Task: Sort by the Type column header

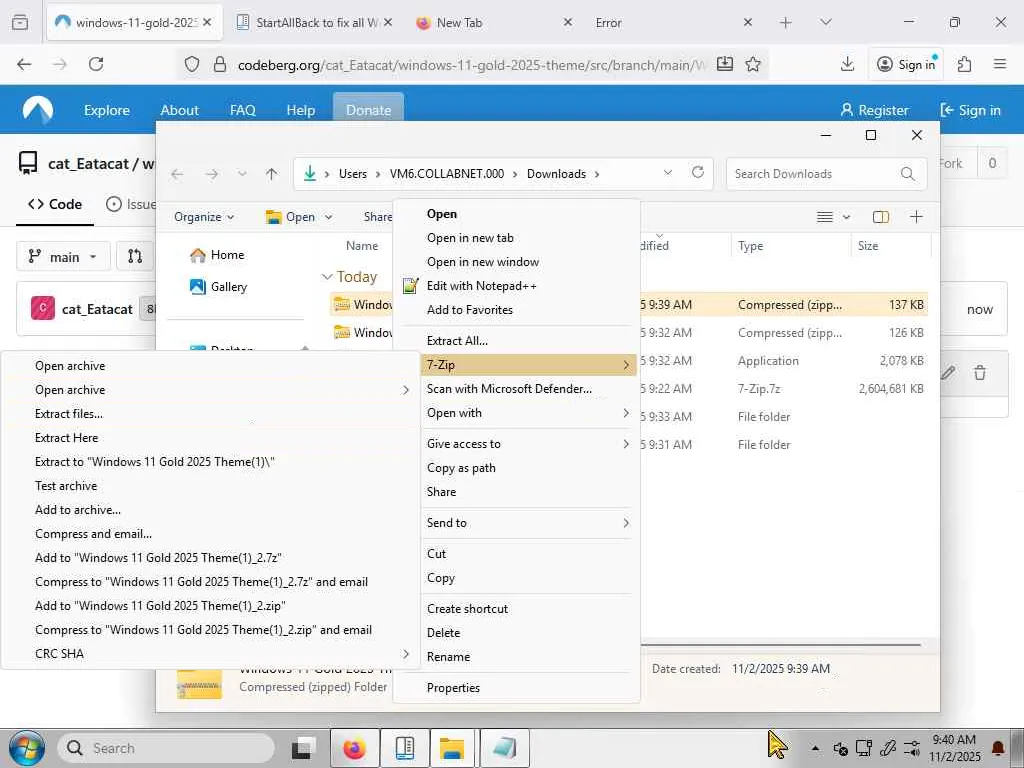Action: (x=750, y=246)
